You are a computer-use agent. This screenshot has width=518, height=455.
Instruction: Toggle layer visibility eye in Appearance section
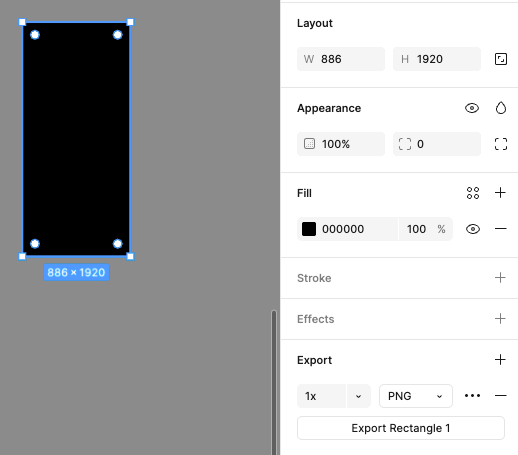coord(472,108)
